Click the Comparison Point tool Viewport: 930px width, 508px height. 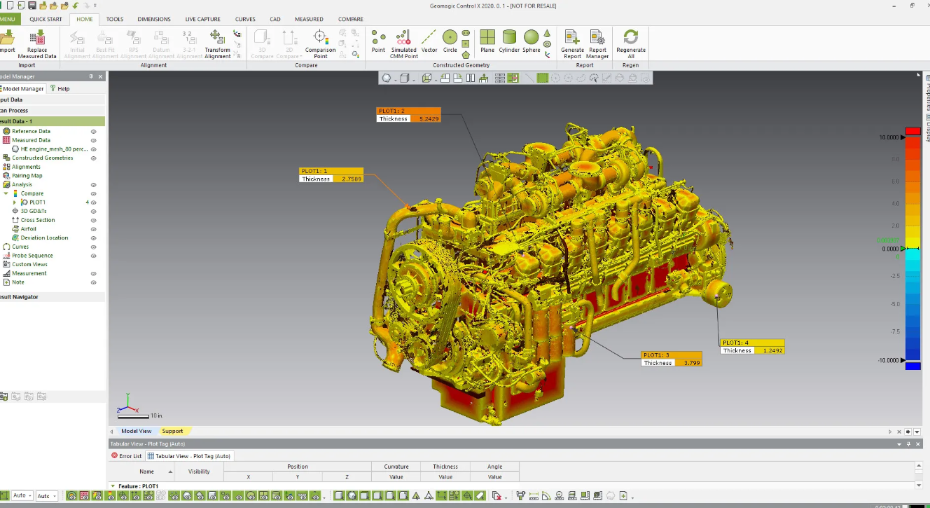pyautogui.click(x=320, y=38)
